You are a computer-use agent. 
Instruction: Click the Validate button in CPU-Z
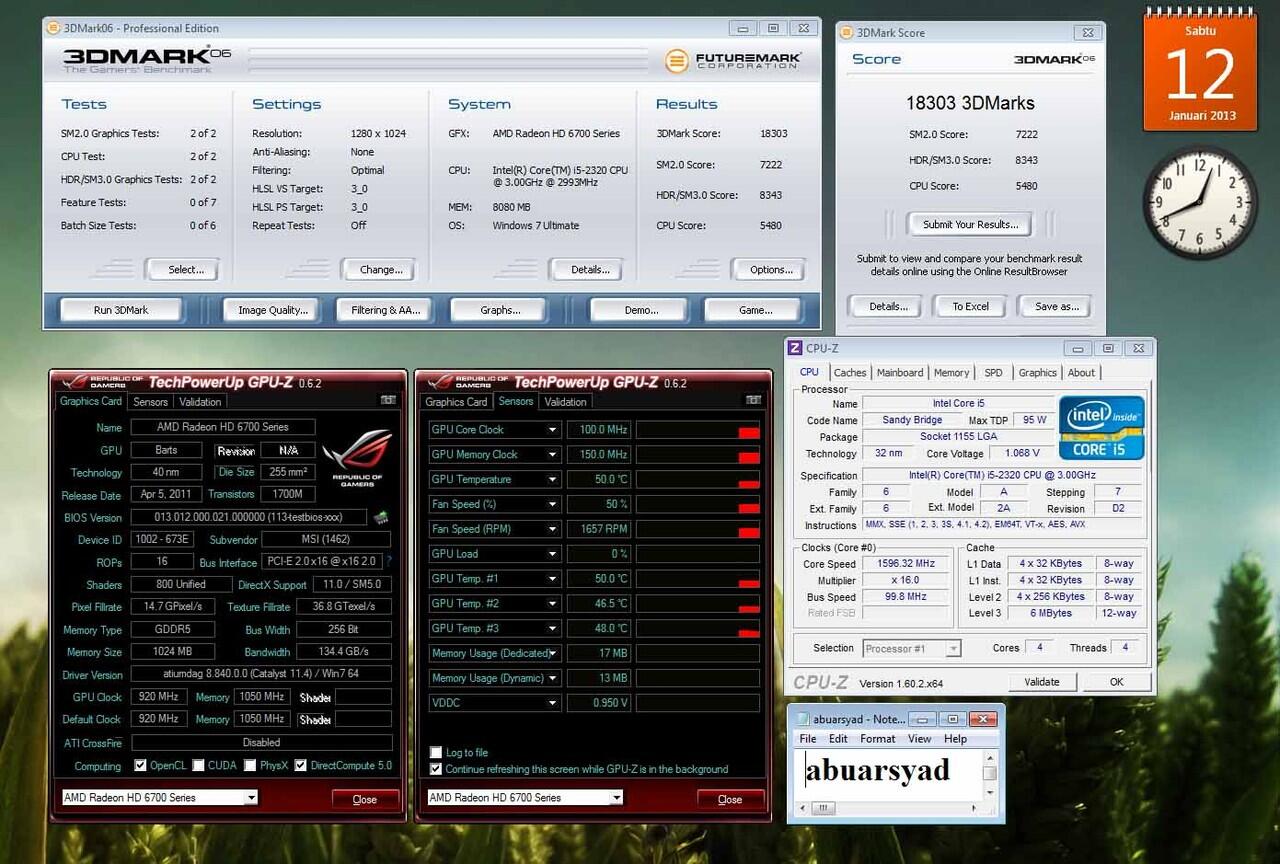1041,682
